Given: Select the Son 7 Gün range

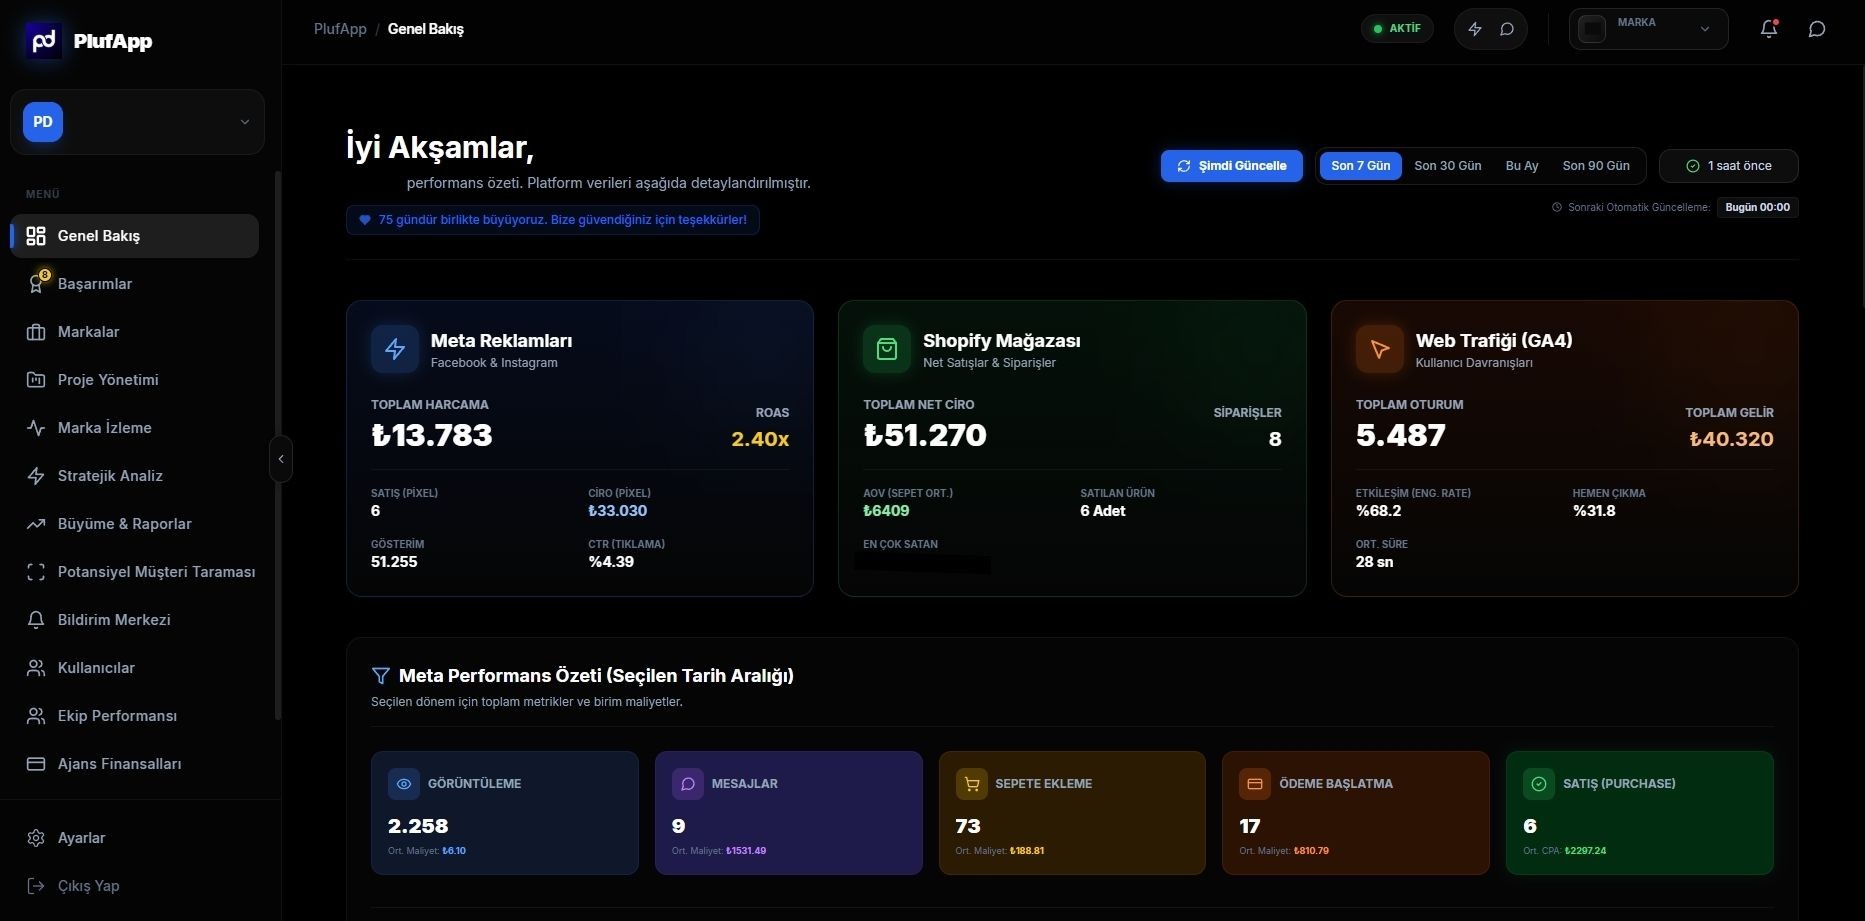Looking at the screenshot, I should coord(1360,166).
